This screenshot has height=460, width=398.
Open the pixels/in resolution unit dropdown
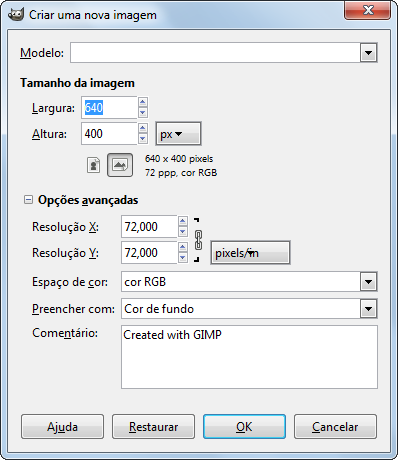click(250, 253)
